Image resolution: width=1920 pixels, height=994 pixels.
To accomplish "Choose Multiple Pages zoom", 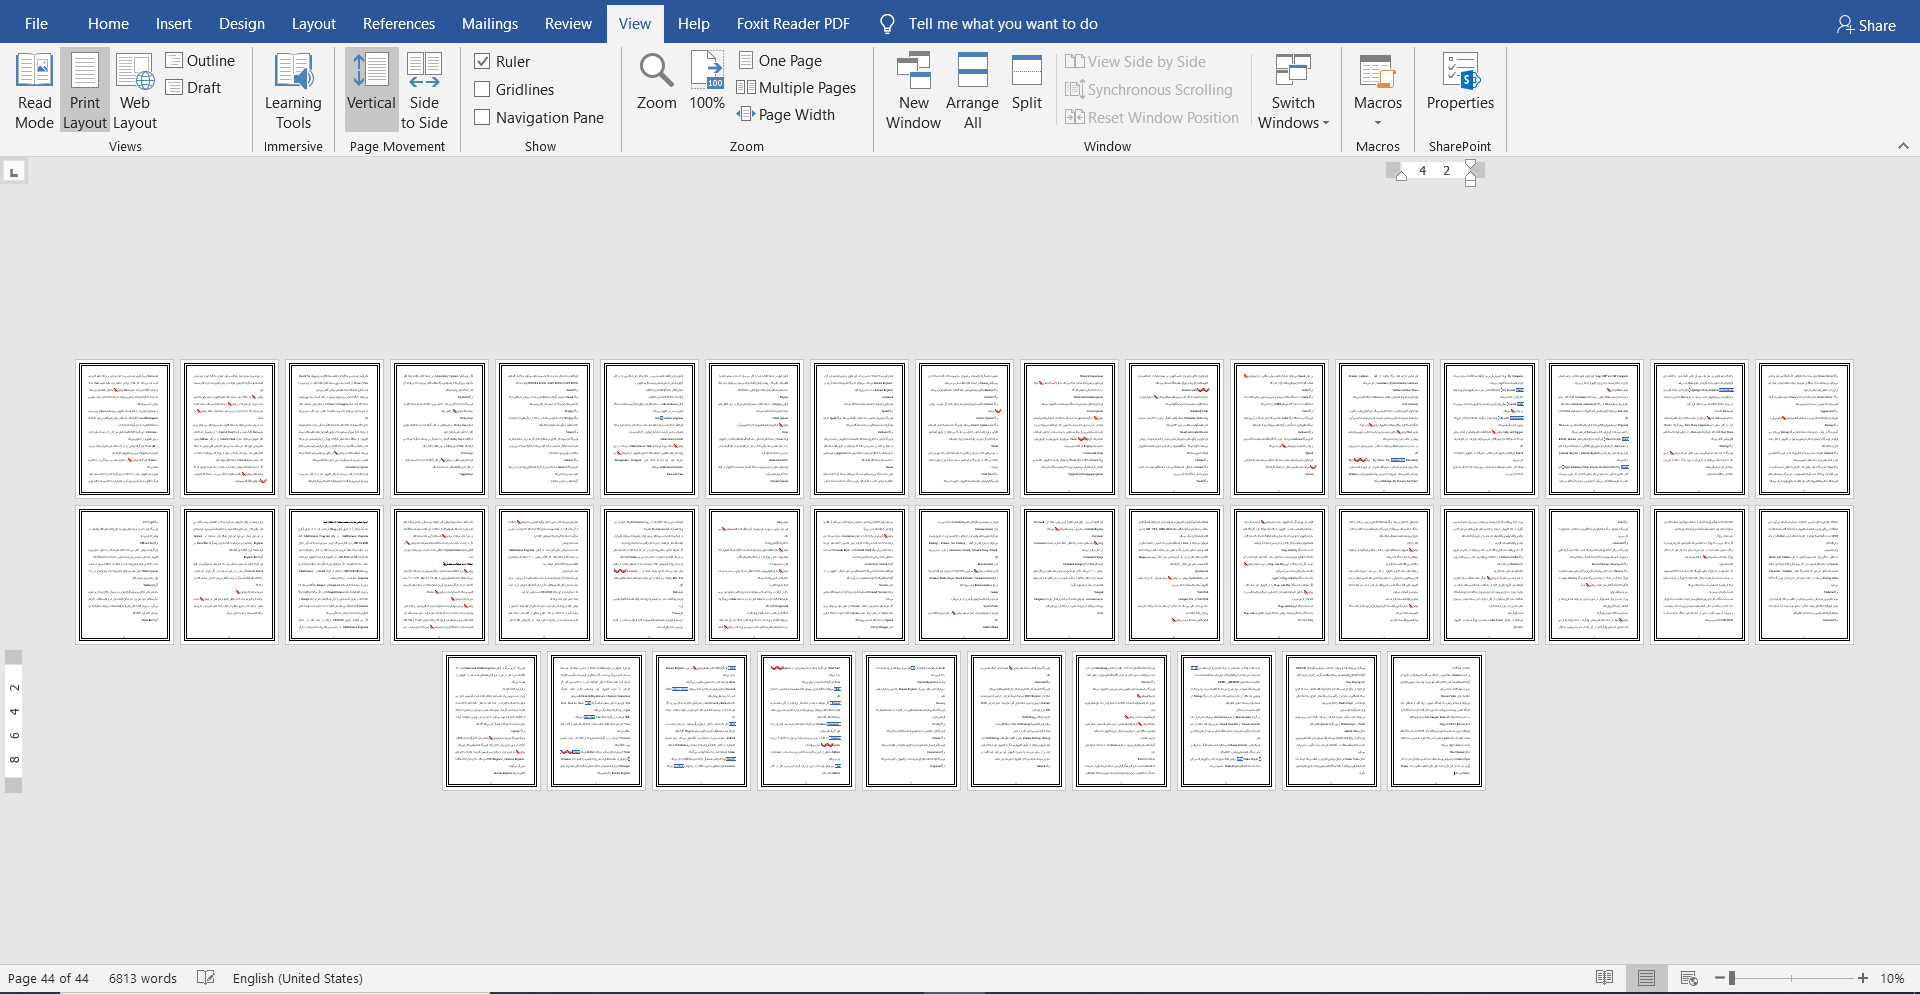I will [x=797, y=88].
